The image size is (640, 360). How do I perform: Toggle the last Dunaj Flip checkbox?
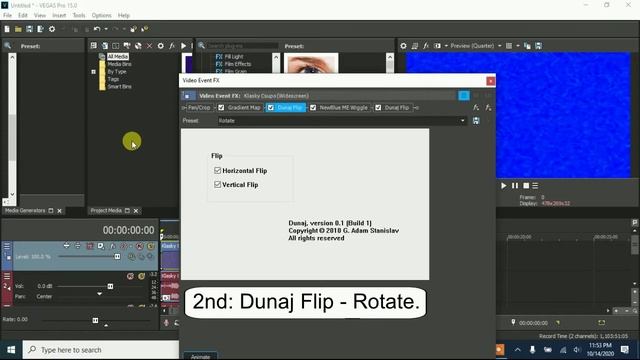pos(378,108)
